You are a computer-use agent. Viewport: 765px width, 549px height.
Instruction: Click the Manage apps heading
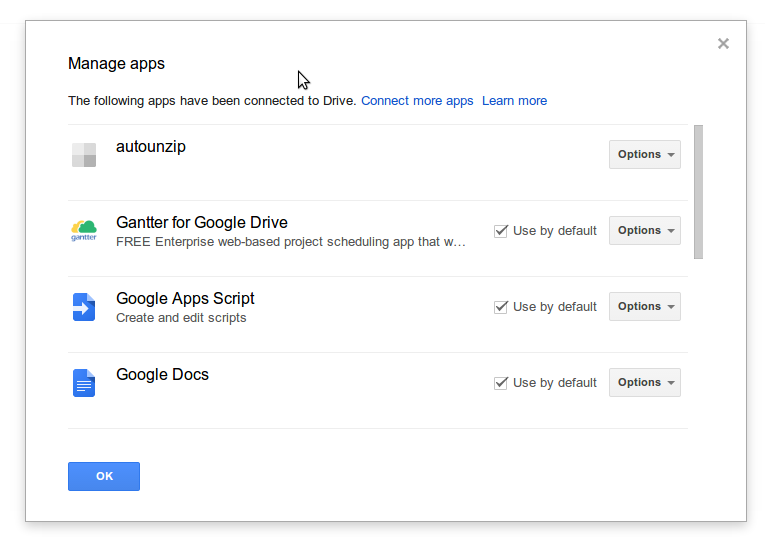pos(117,64)
